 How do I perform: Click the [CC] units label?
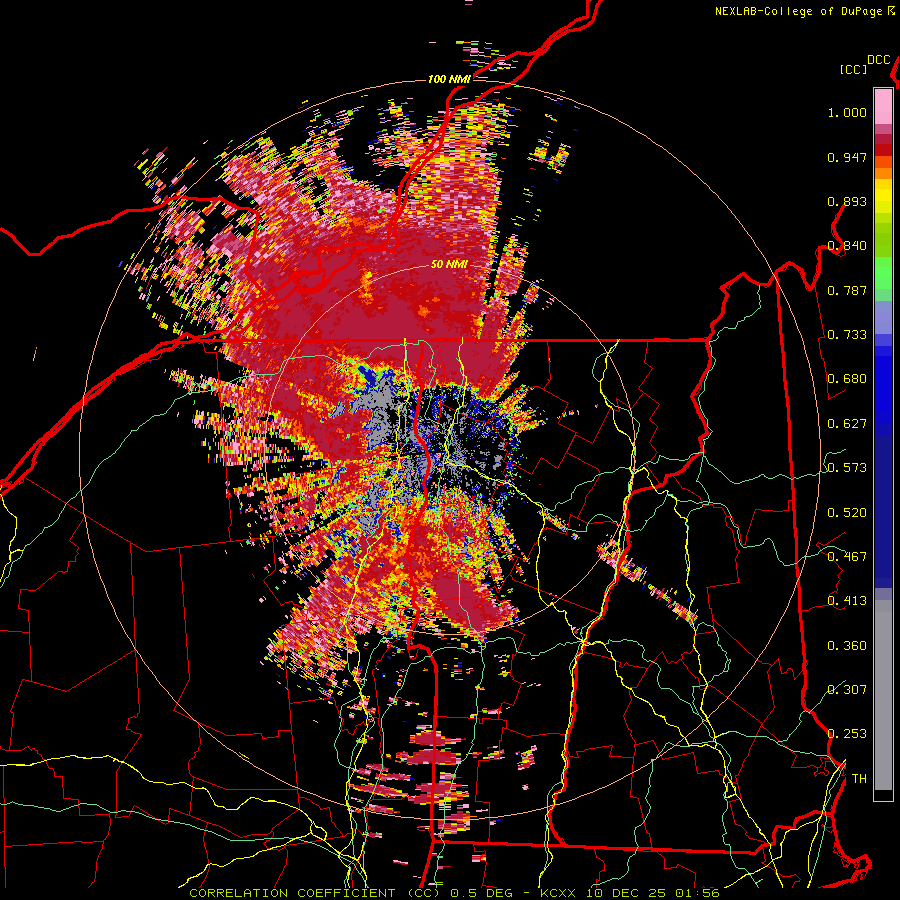(853, 70)
